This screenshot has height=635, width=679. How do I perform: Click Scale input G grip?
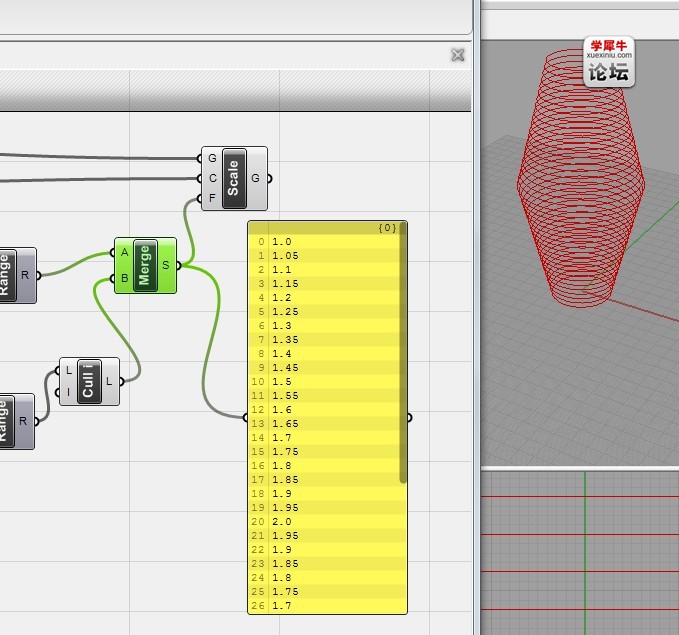[199, 159]
